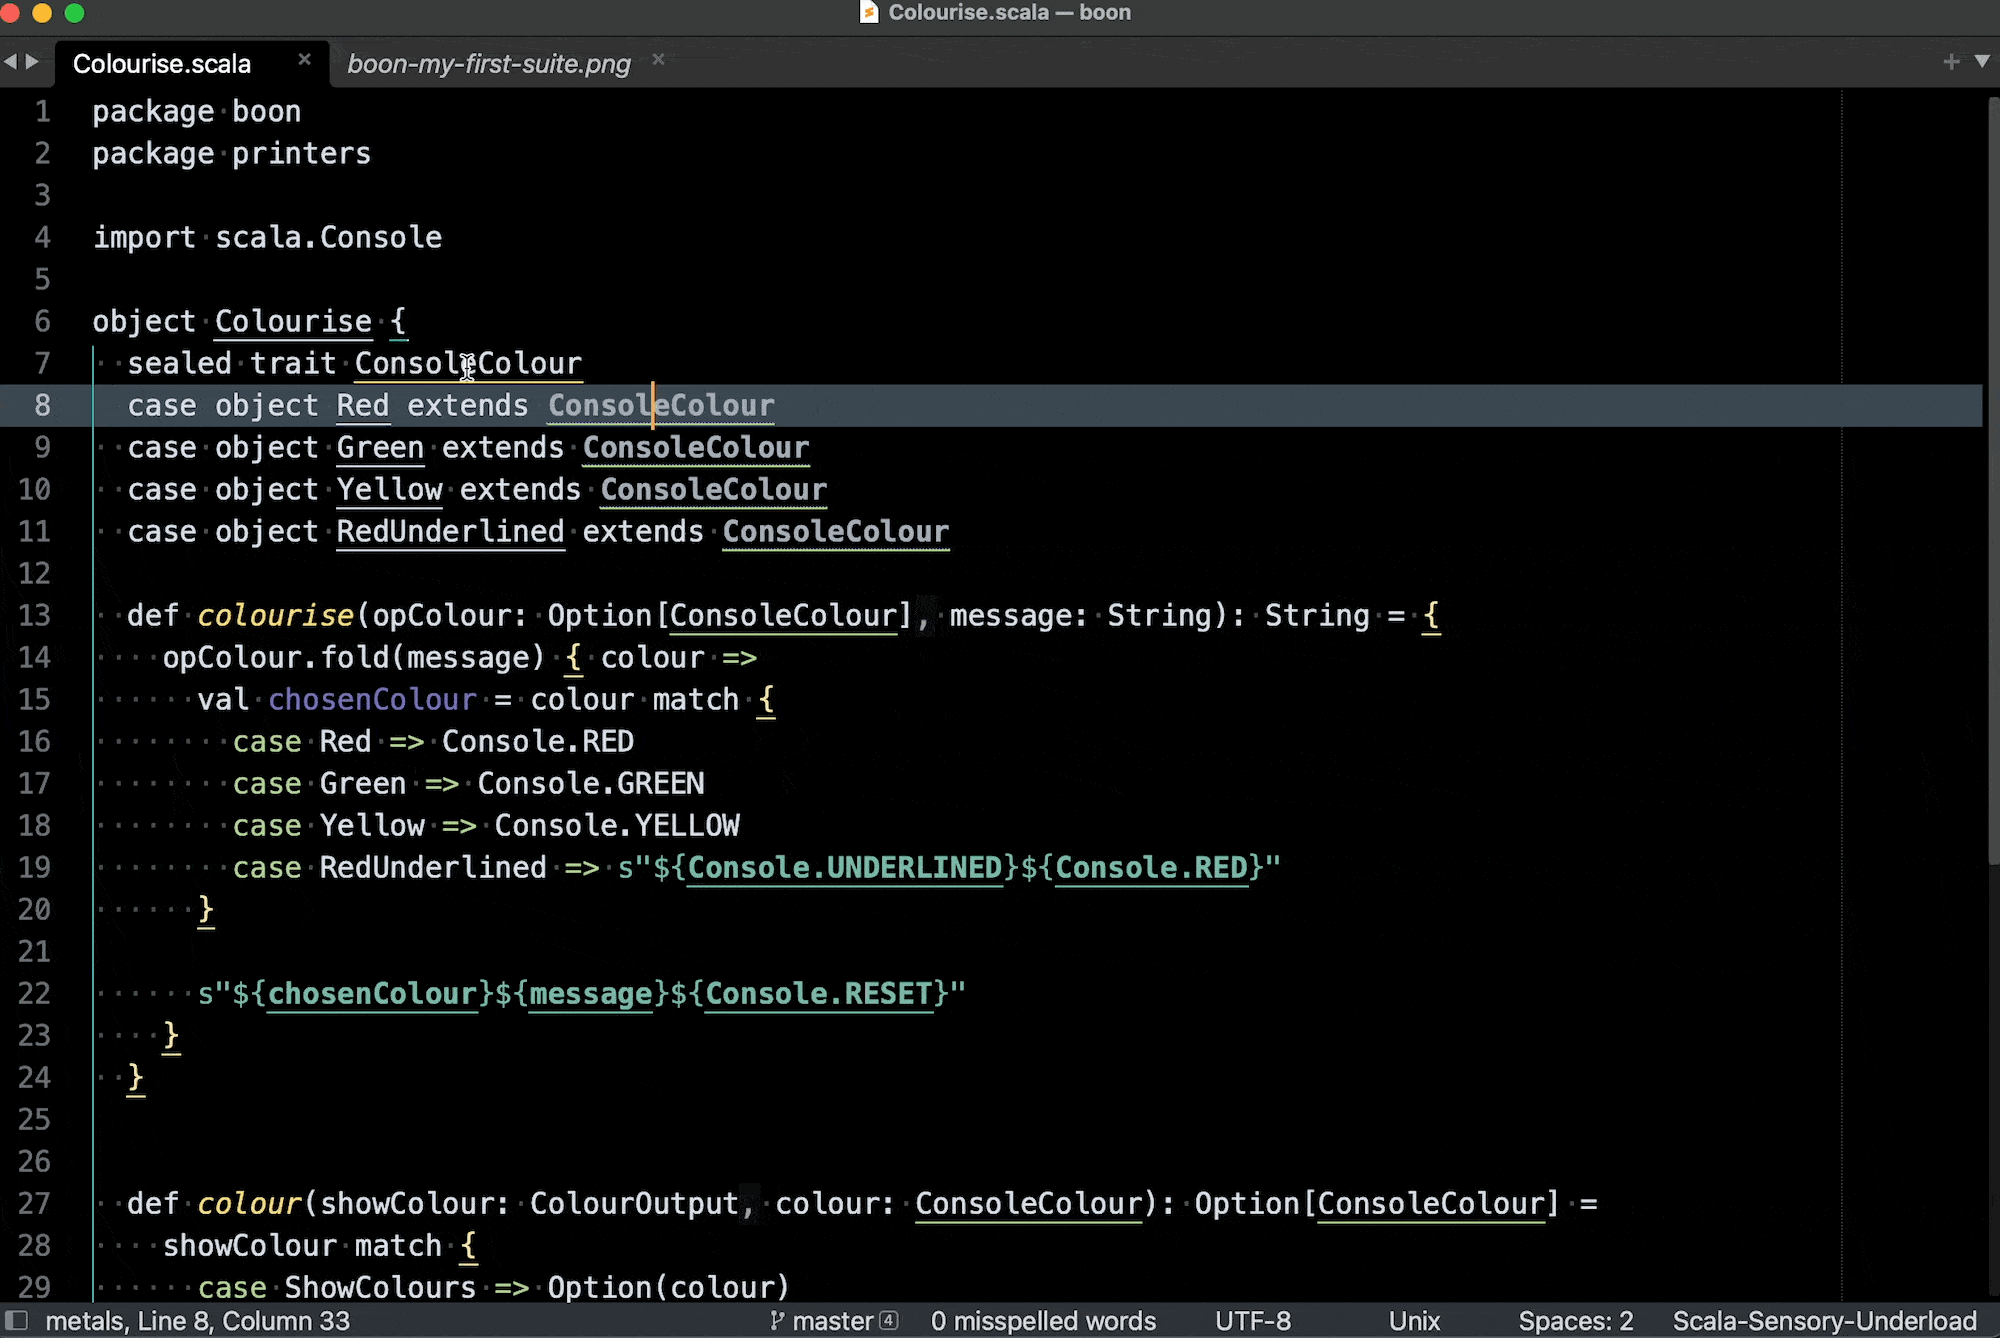Click ColourOutput type on line 27
The width and height of the screenshot is (2000, 1338).
tap(634, 1203)
